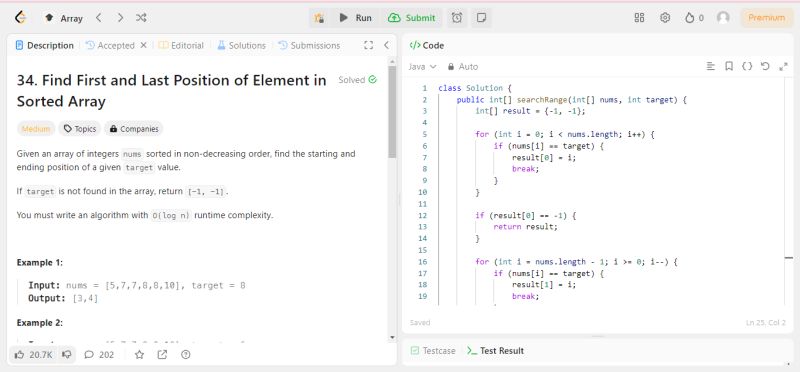Place cursor on code line 5
The width and height of the screenshot is (800, 372).
[564, 135]
